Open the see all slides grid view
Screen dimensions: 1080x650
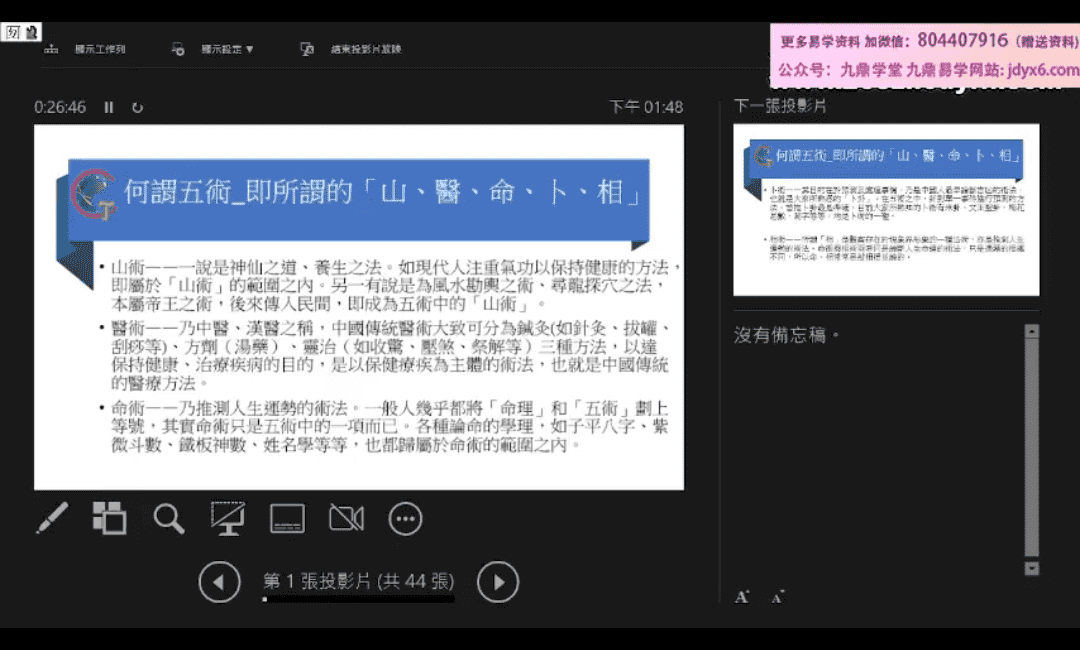[x=109, y=518]
